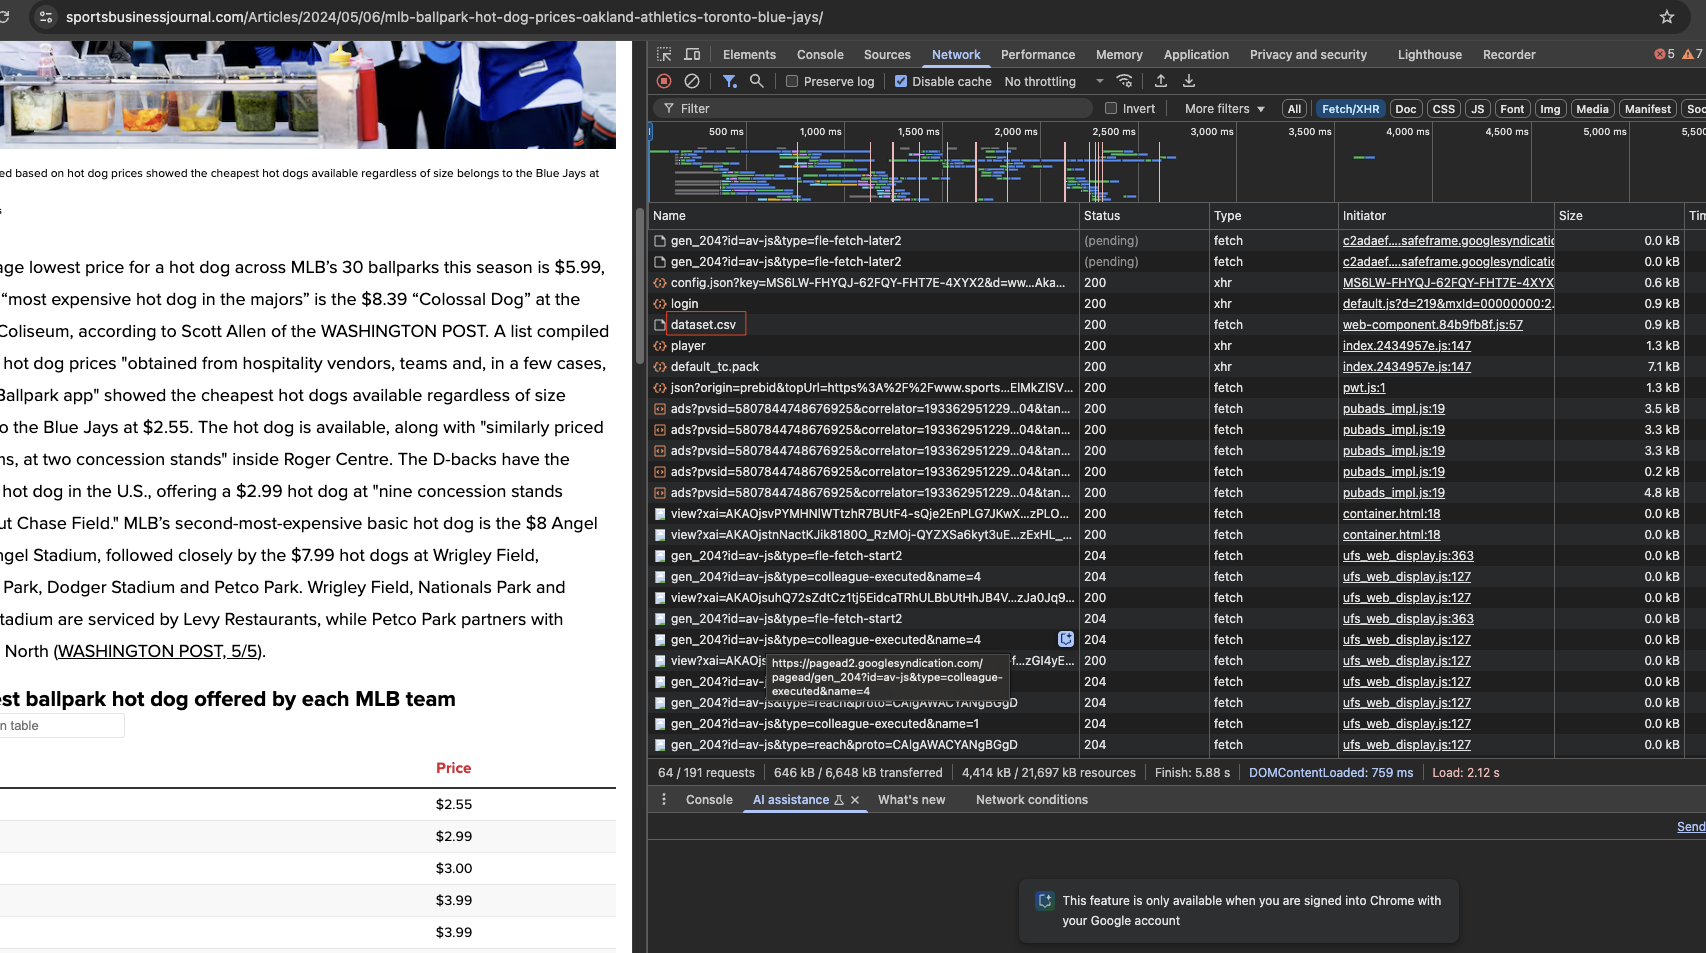
Task: Switch to the Elements tab
Action: 749,55
